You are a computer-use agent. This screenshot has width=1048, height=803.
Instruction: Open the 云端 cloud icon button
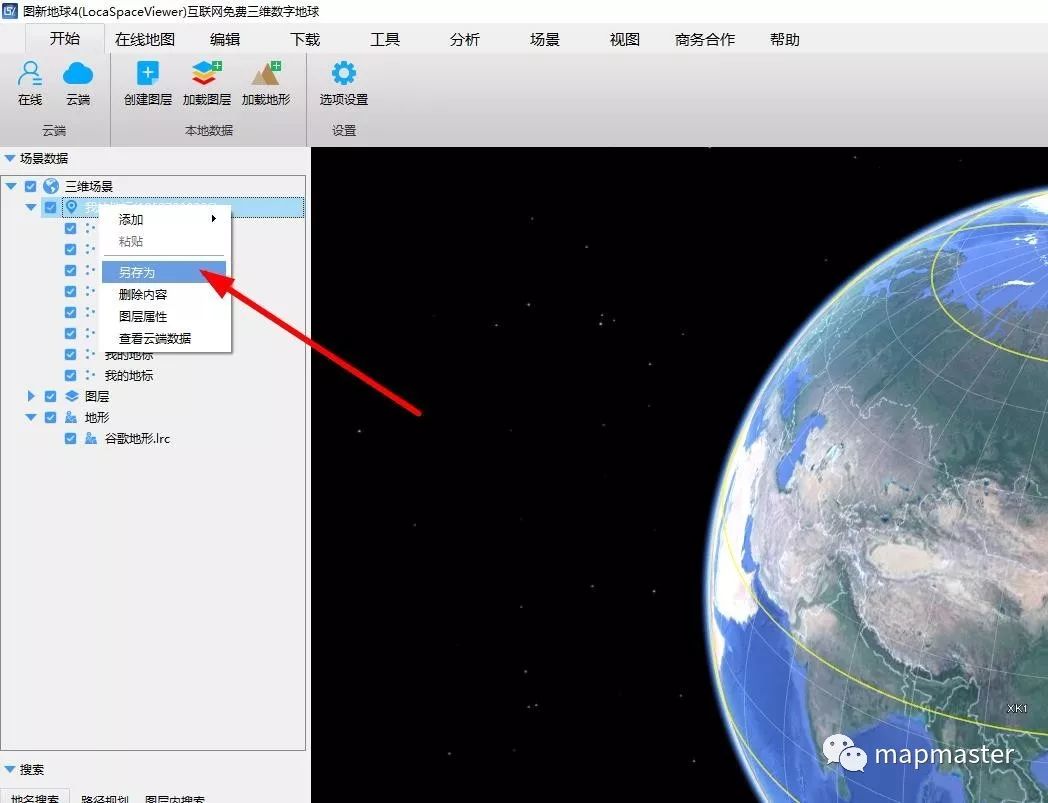(78, 83)
